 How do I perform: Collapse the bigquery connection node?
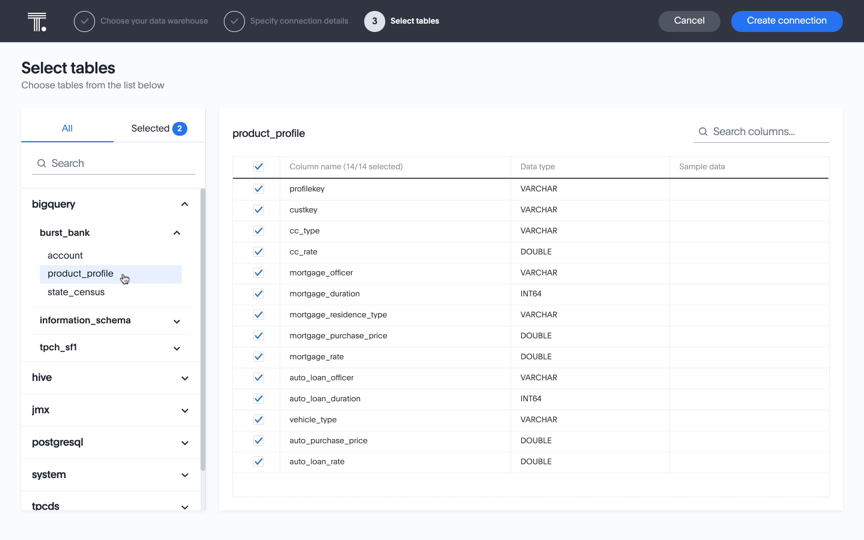pyautogui.click(x=184, y=204)
